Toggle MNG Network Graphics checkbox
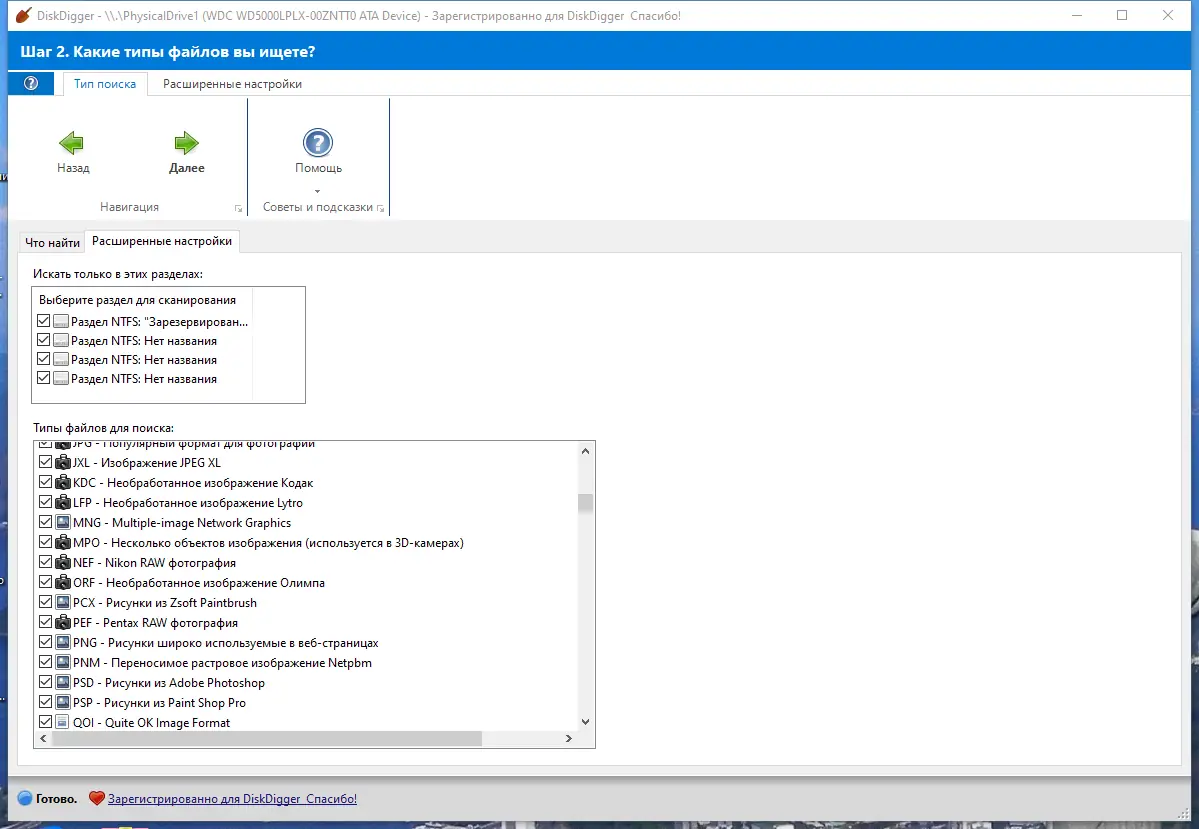This screenshot has height=829, width=1199. point(45,522)
